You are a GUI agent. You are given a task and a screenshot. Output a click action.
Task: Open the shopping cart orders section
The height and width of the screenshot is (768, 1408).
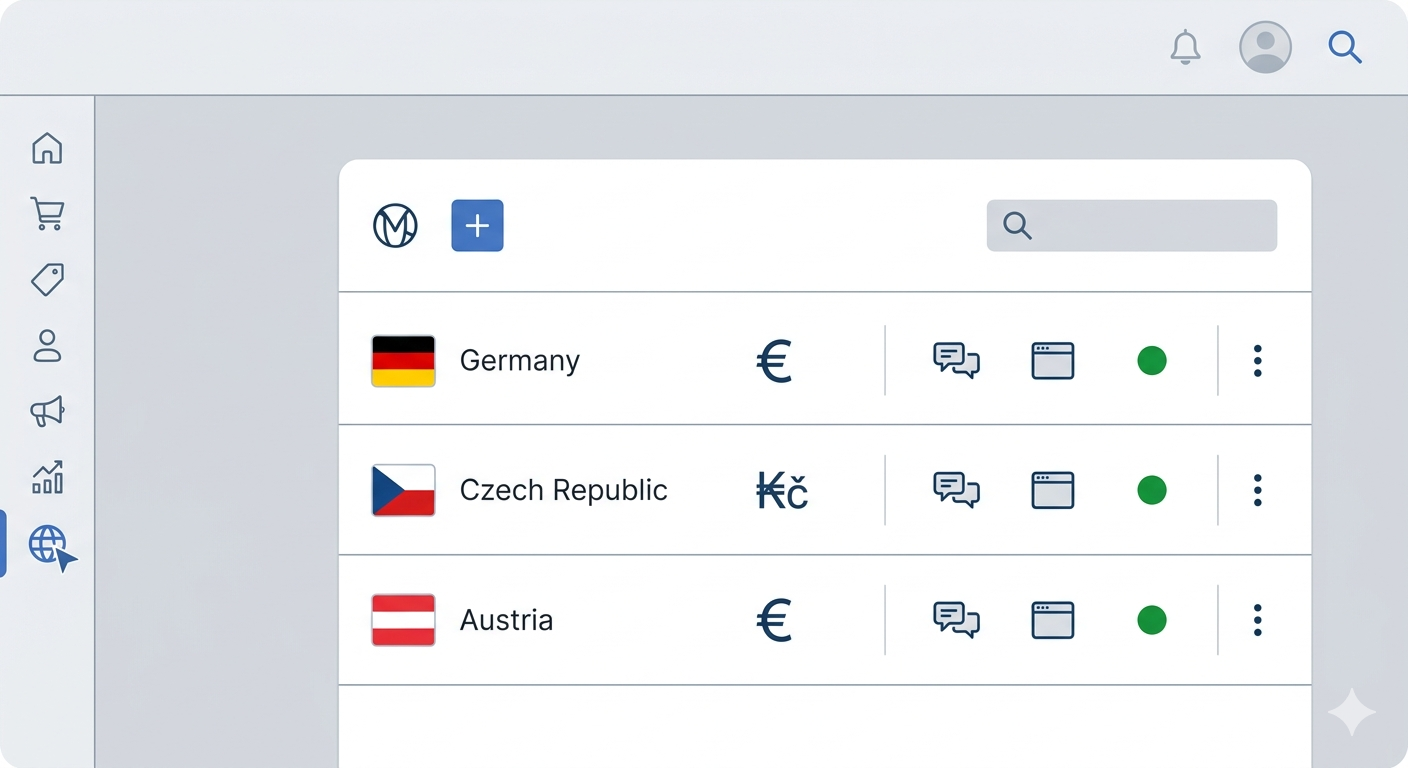pyautogui.click(x=47, y=214)
